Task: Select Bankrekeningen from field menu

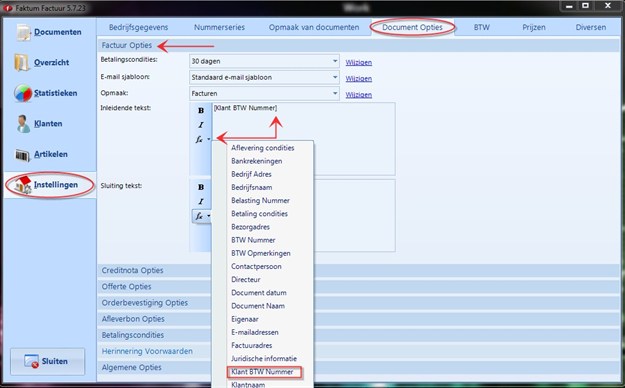Action: pyautogui.click(x=257, y=161)
